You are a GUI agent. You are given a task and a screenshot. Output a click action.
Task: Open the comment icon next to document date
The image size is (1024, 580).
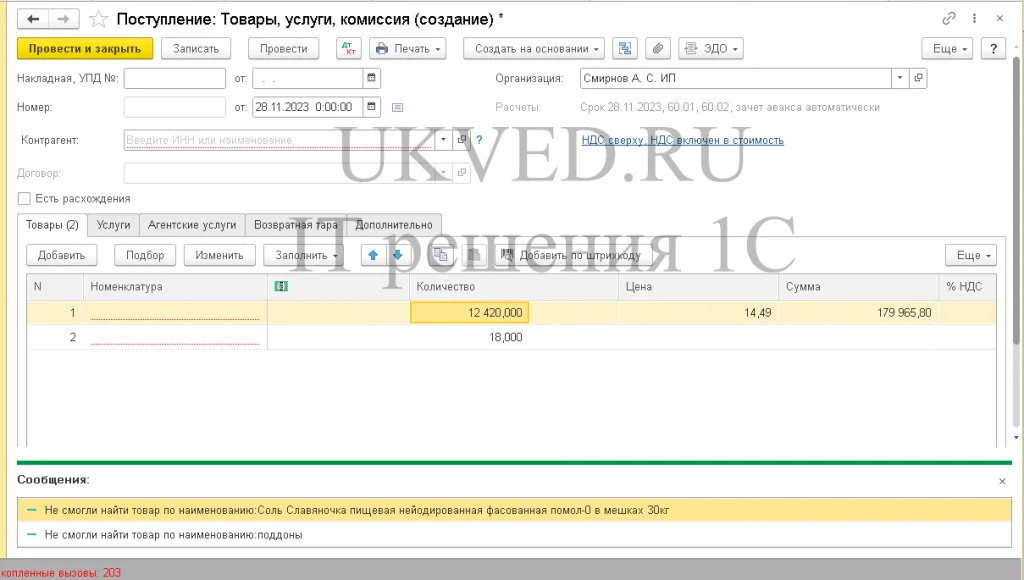(x=397, y=107)
